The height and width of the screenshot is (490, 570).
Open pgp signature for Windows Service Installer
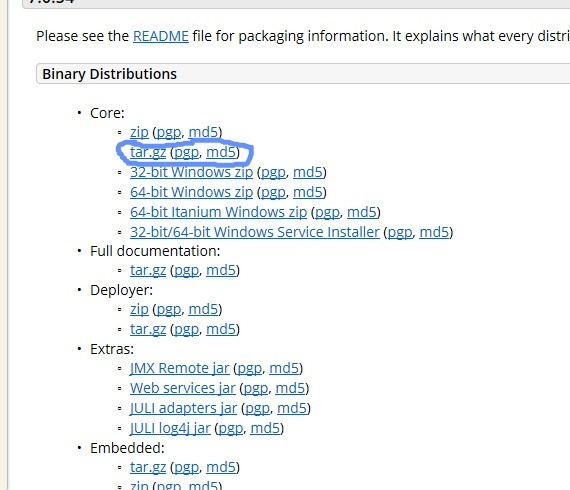(x=400, y=233)
